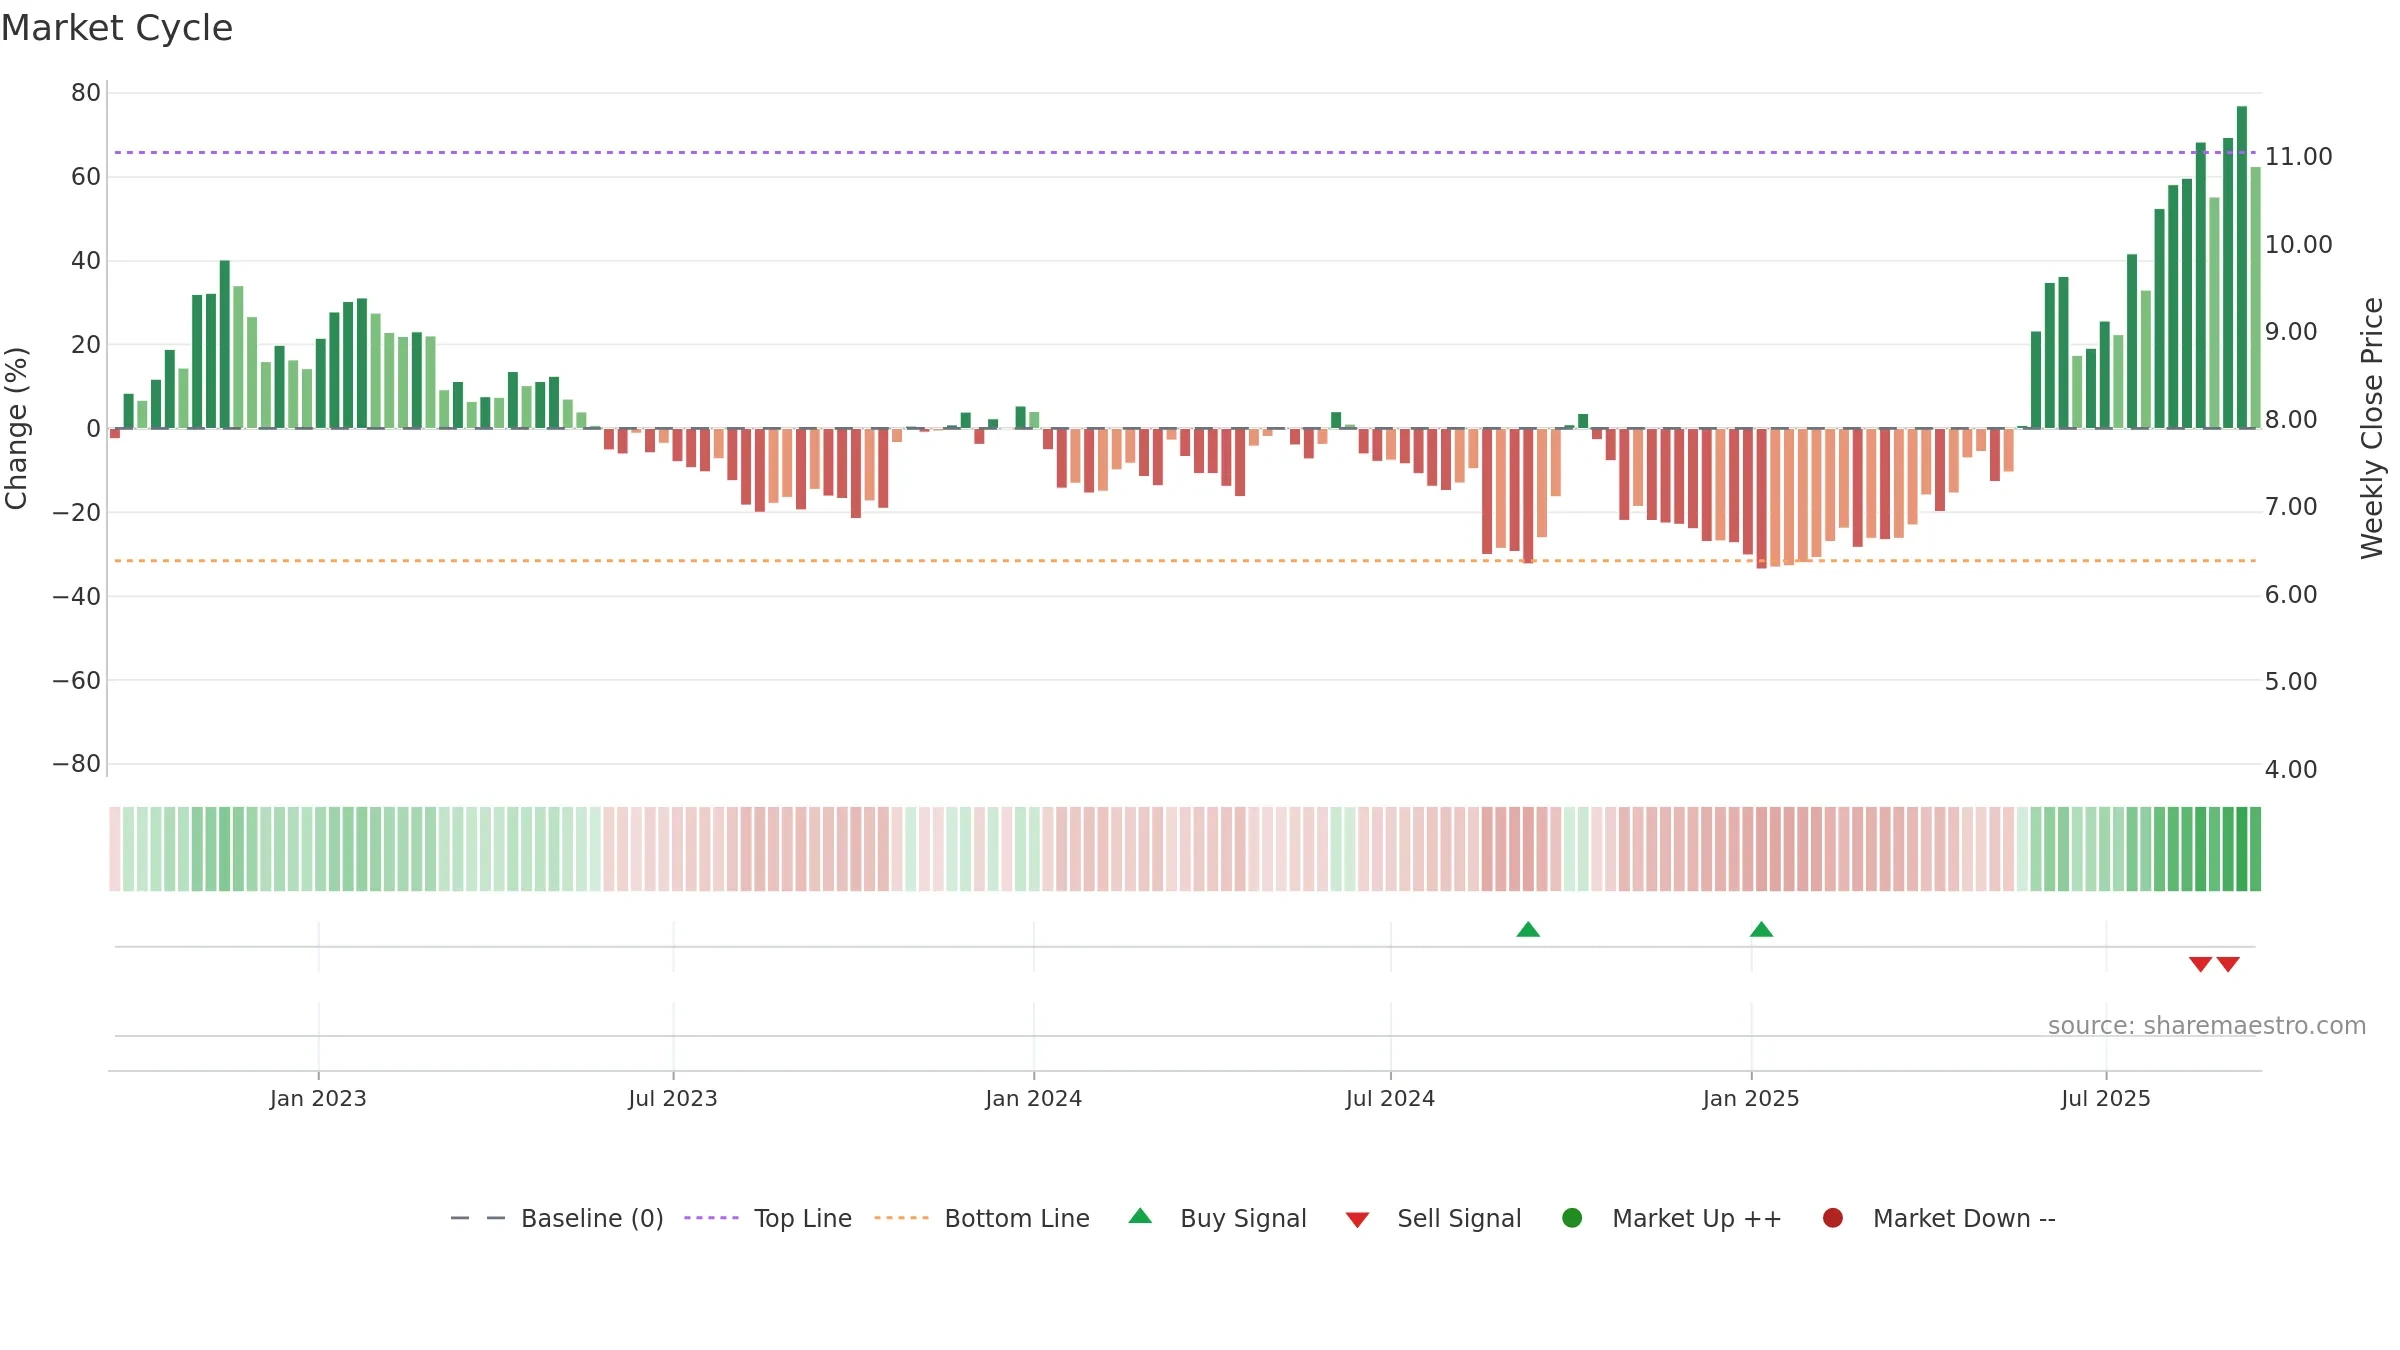The width and height of the screenshot is (2400, 1350).
Task: Click the Jan 2024 x-axis label
Action: [x=1034, y=1099]
